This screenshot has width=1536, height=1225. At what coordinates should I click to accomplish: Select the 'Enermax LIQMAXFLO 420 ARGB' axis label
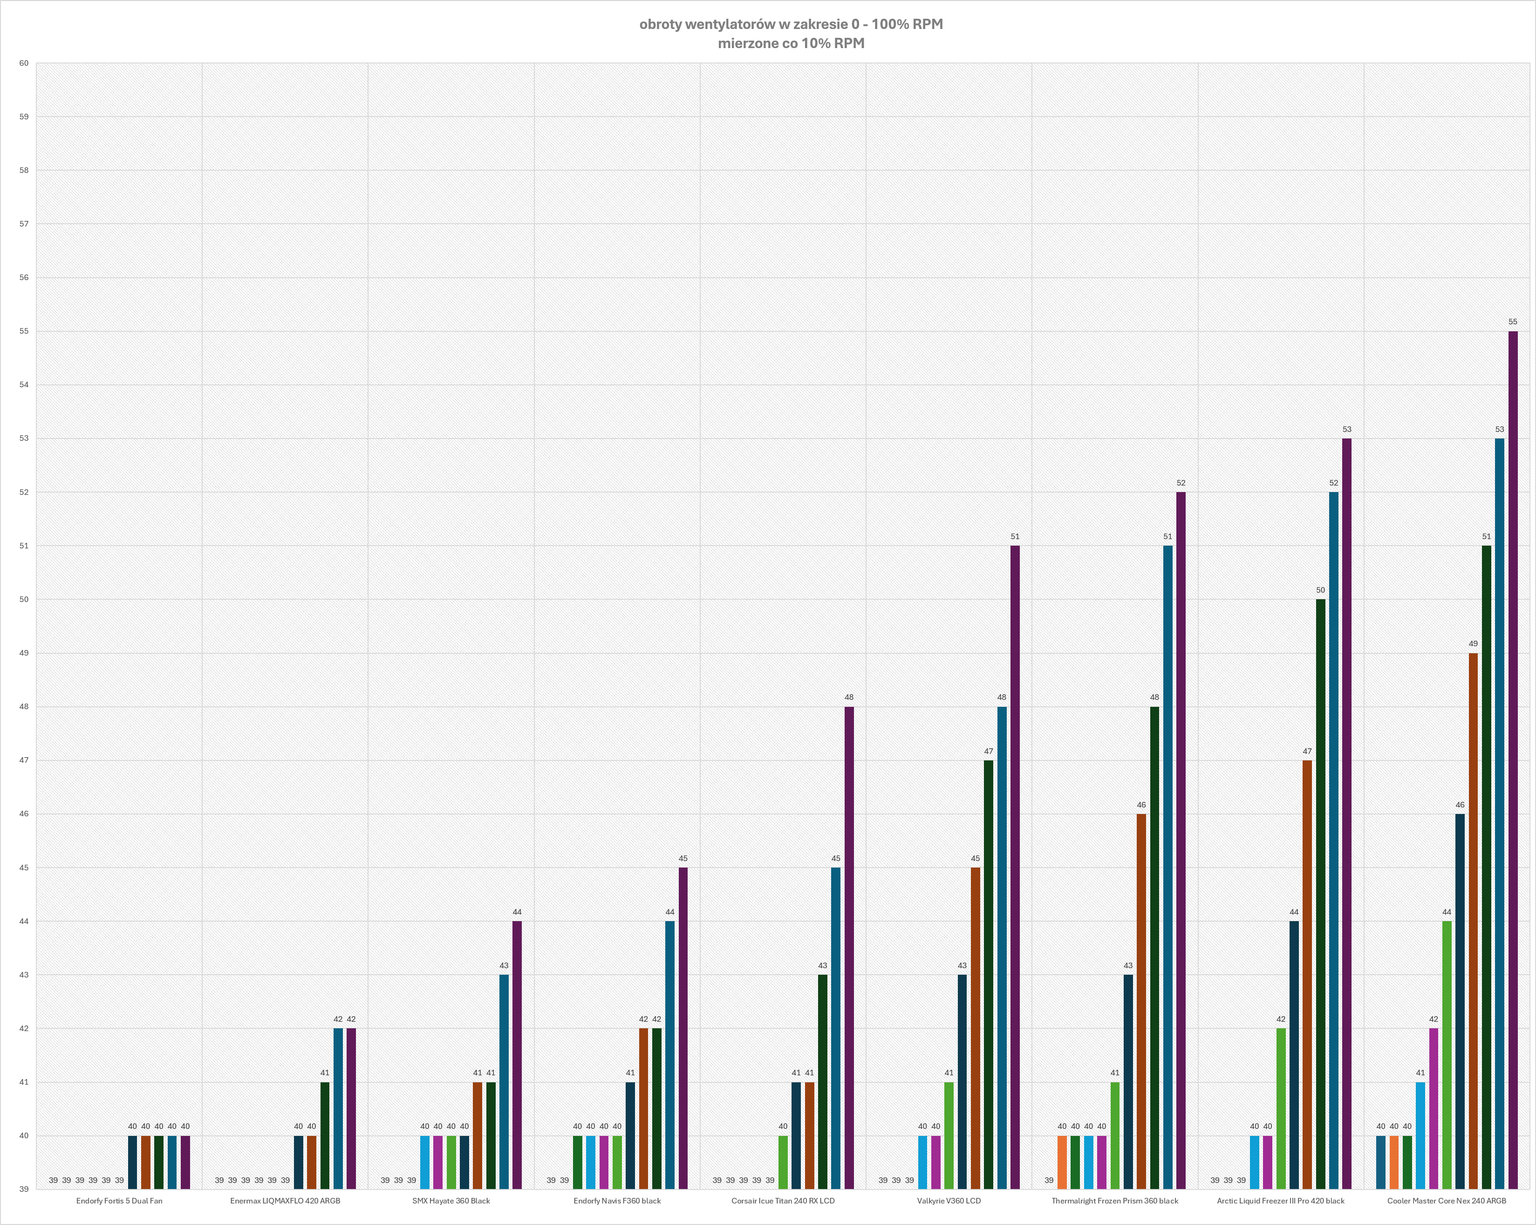coord(285,1201)
